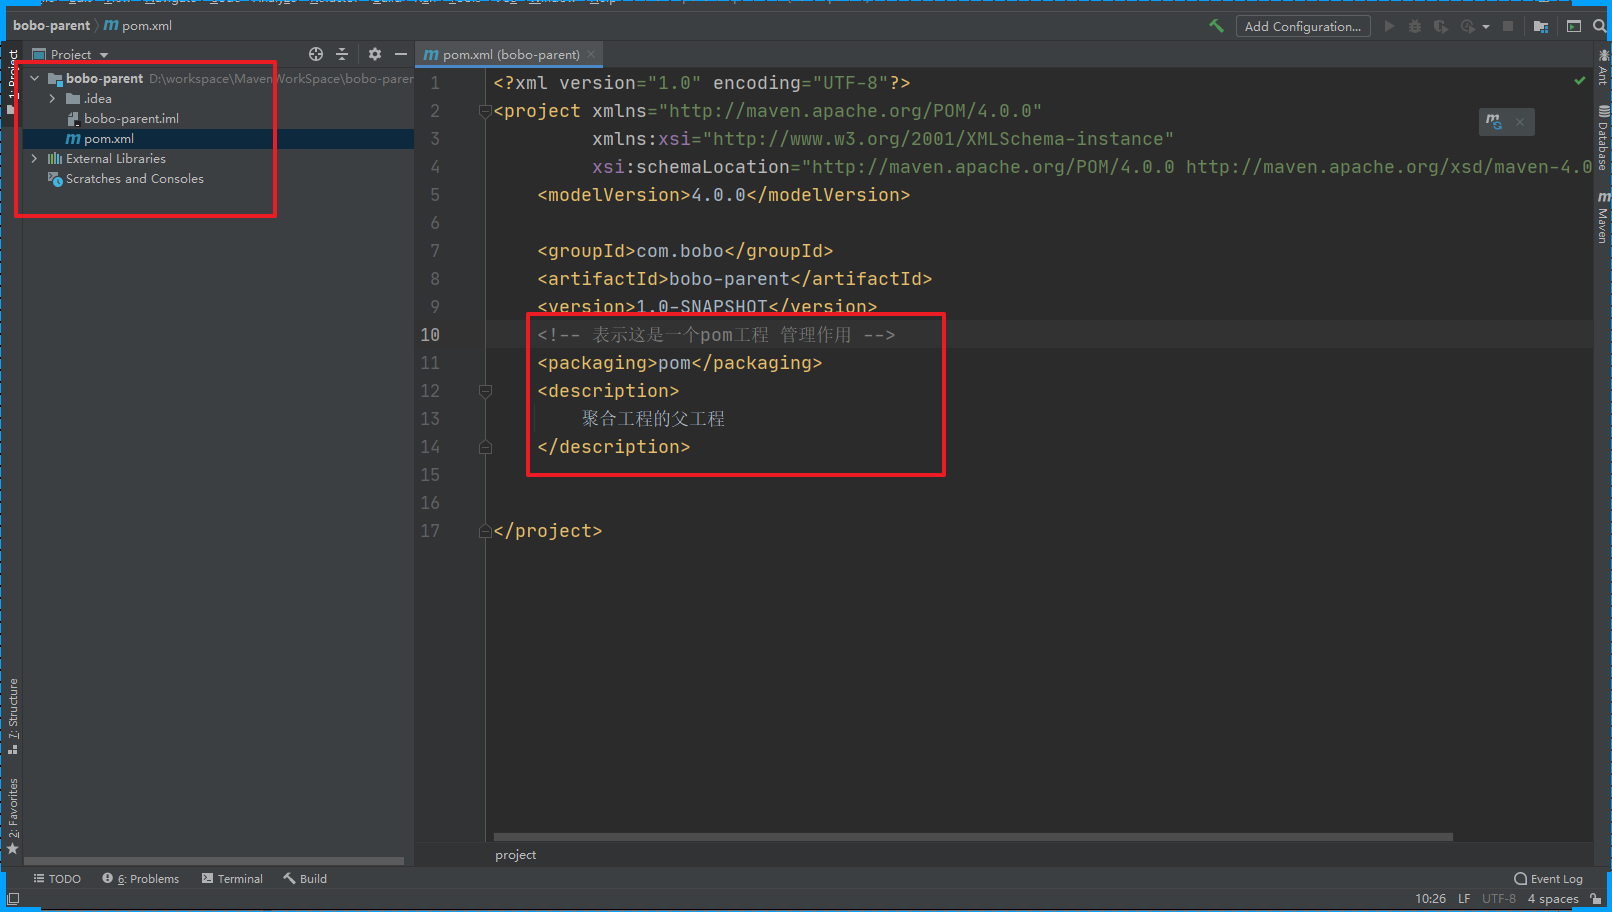
Task: Toggle fold marker at description line 12
Action: (485, 391)
